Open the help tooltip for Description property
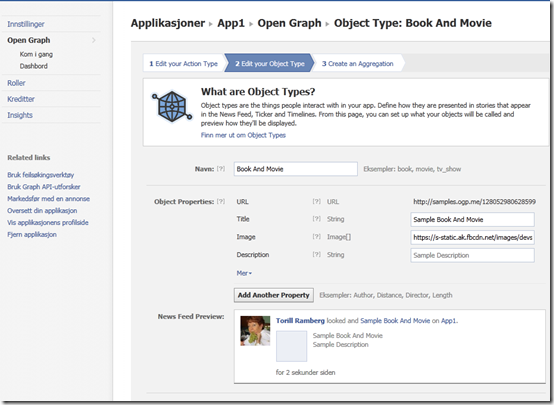This screenshot has width=554, height=405. (317, 254)
